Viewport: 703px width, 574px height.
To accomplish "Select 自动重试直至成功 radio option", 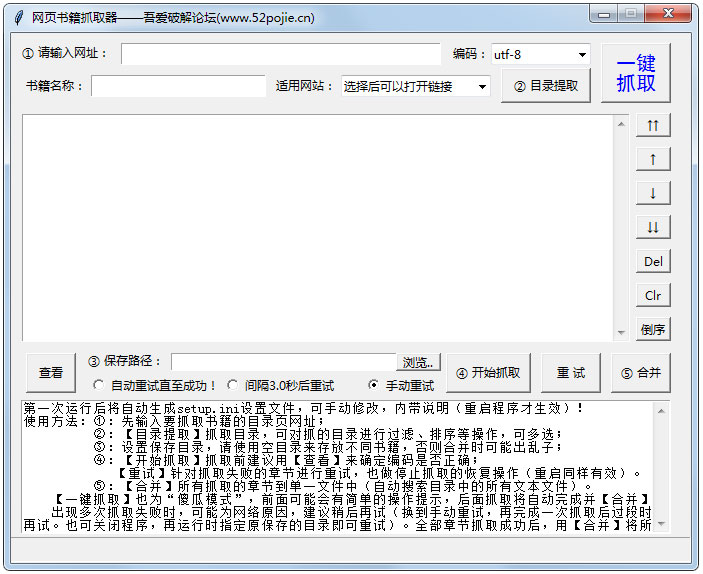I will tap(98, 385).
